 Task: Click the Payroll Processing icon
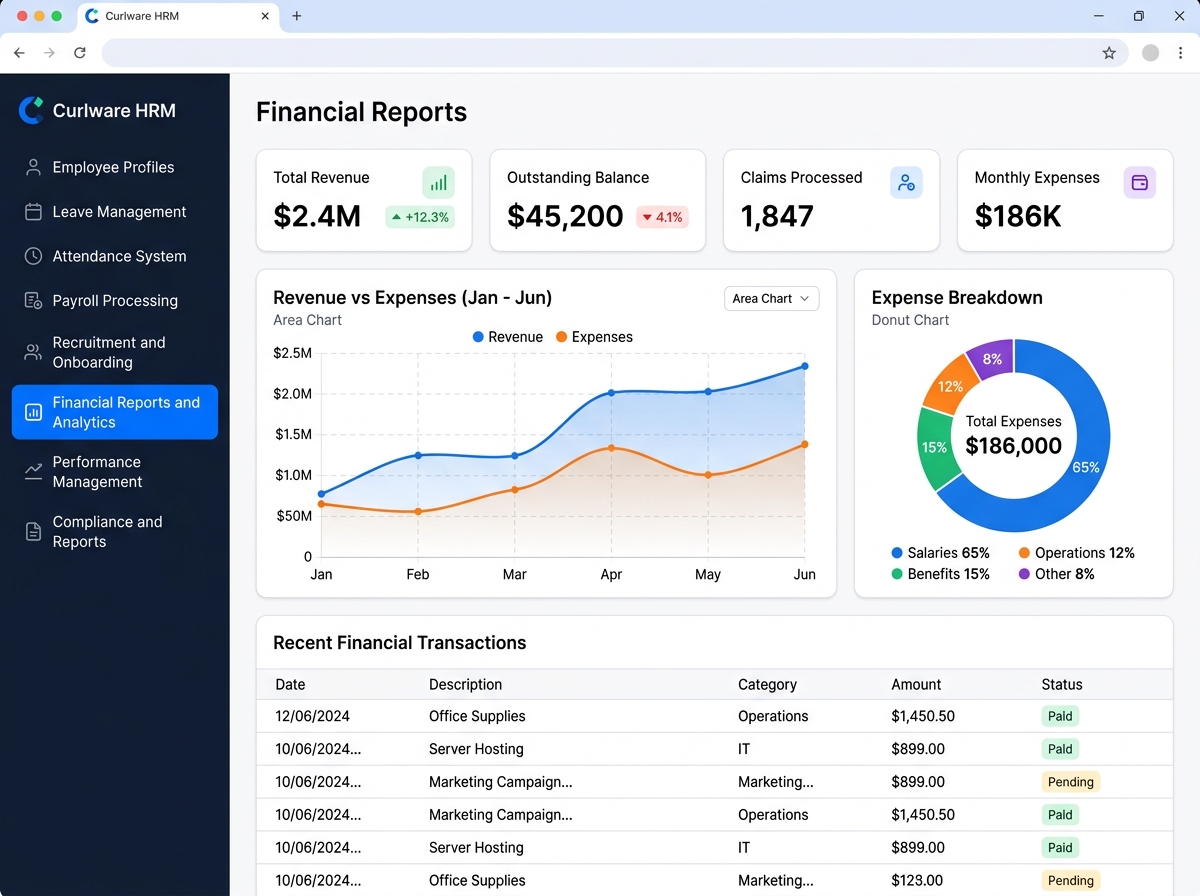33,301
